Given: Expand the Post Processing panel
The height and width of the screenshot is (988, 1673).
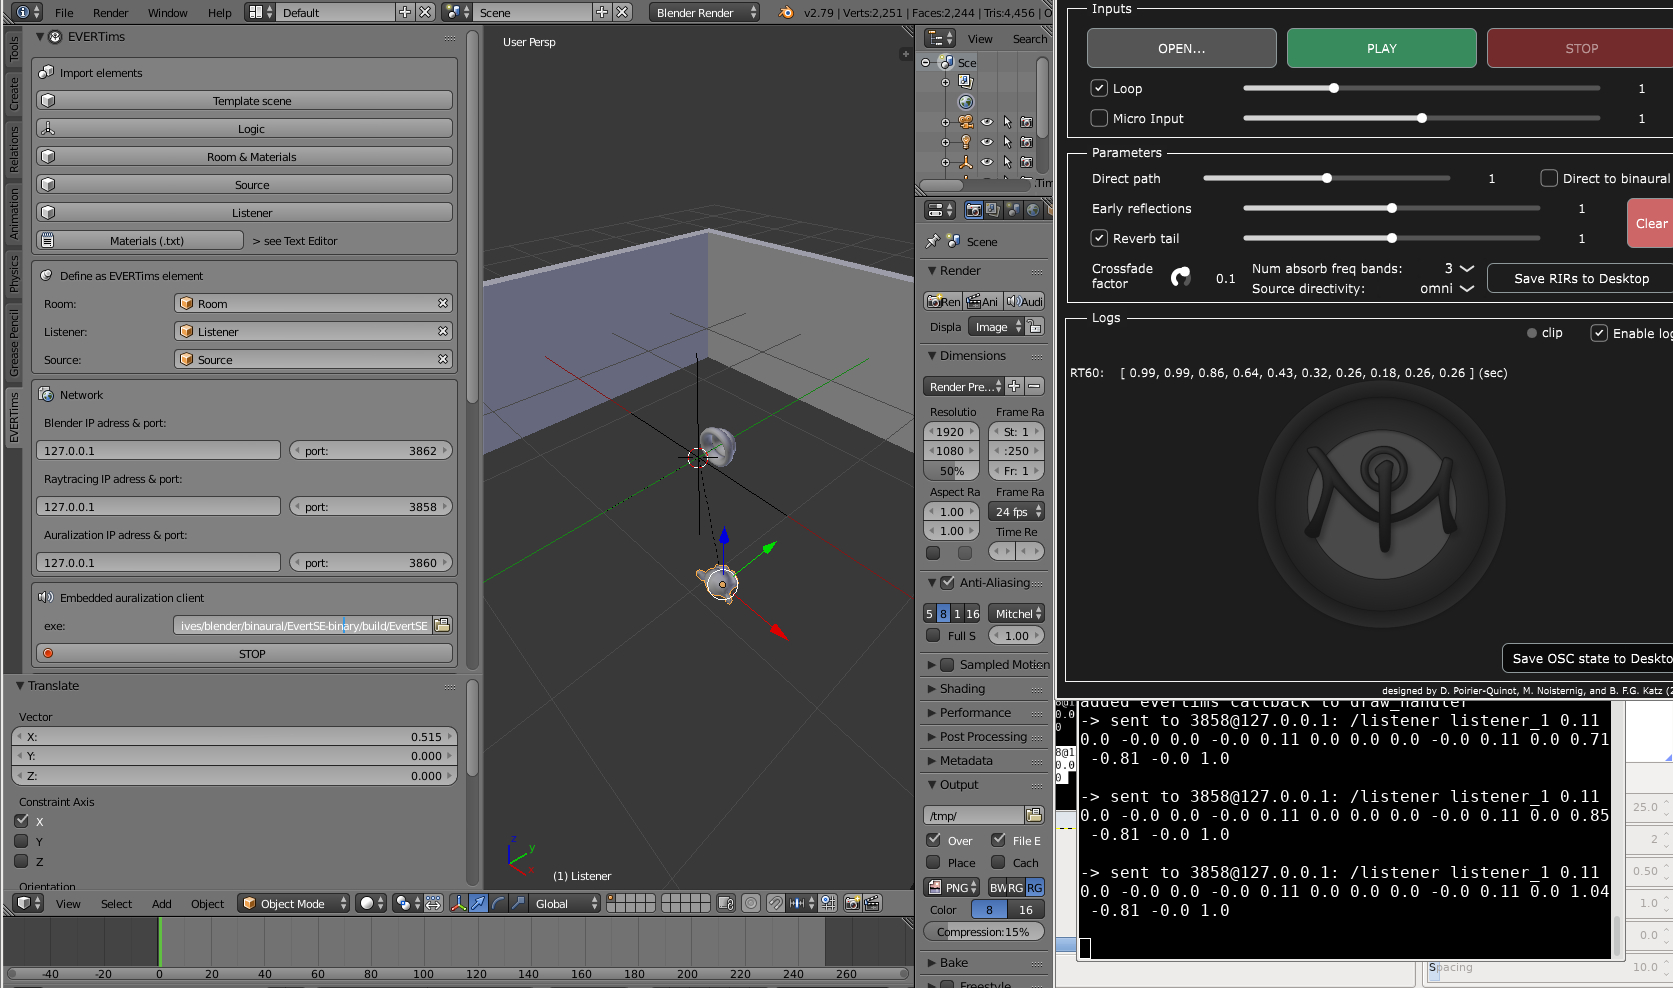Looking at the screenshot, I should point(932,736).
